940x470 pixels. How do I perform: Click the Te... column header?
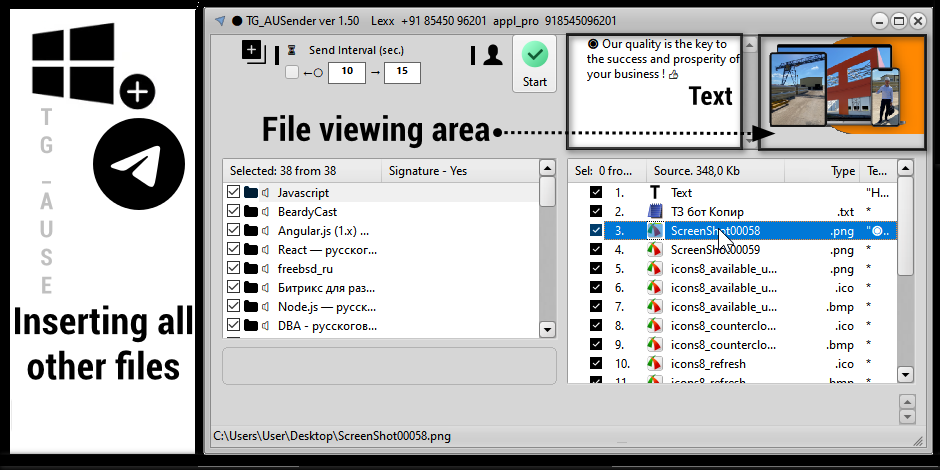pyautogui.click(x=878, y=171)
